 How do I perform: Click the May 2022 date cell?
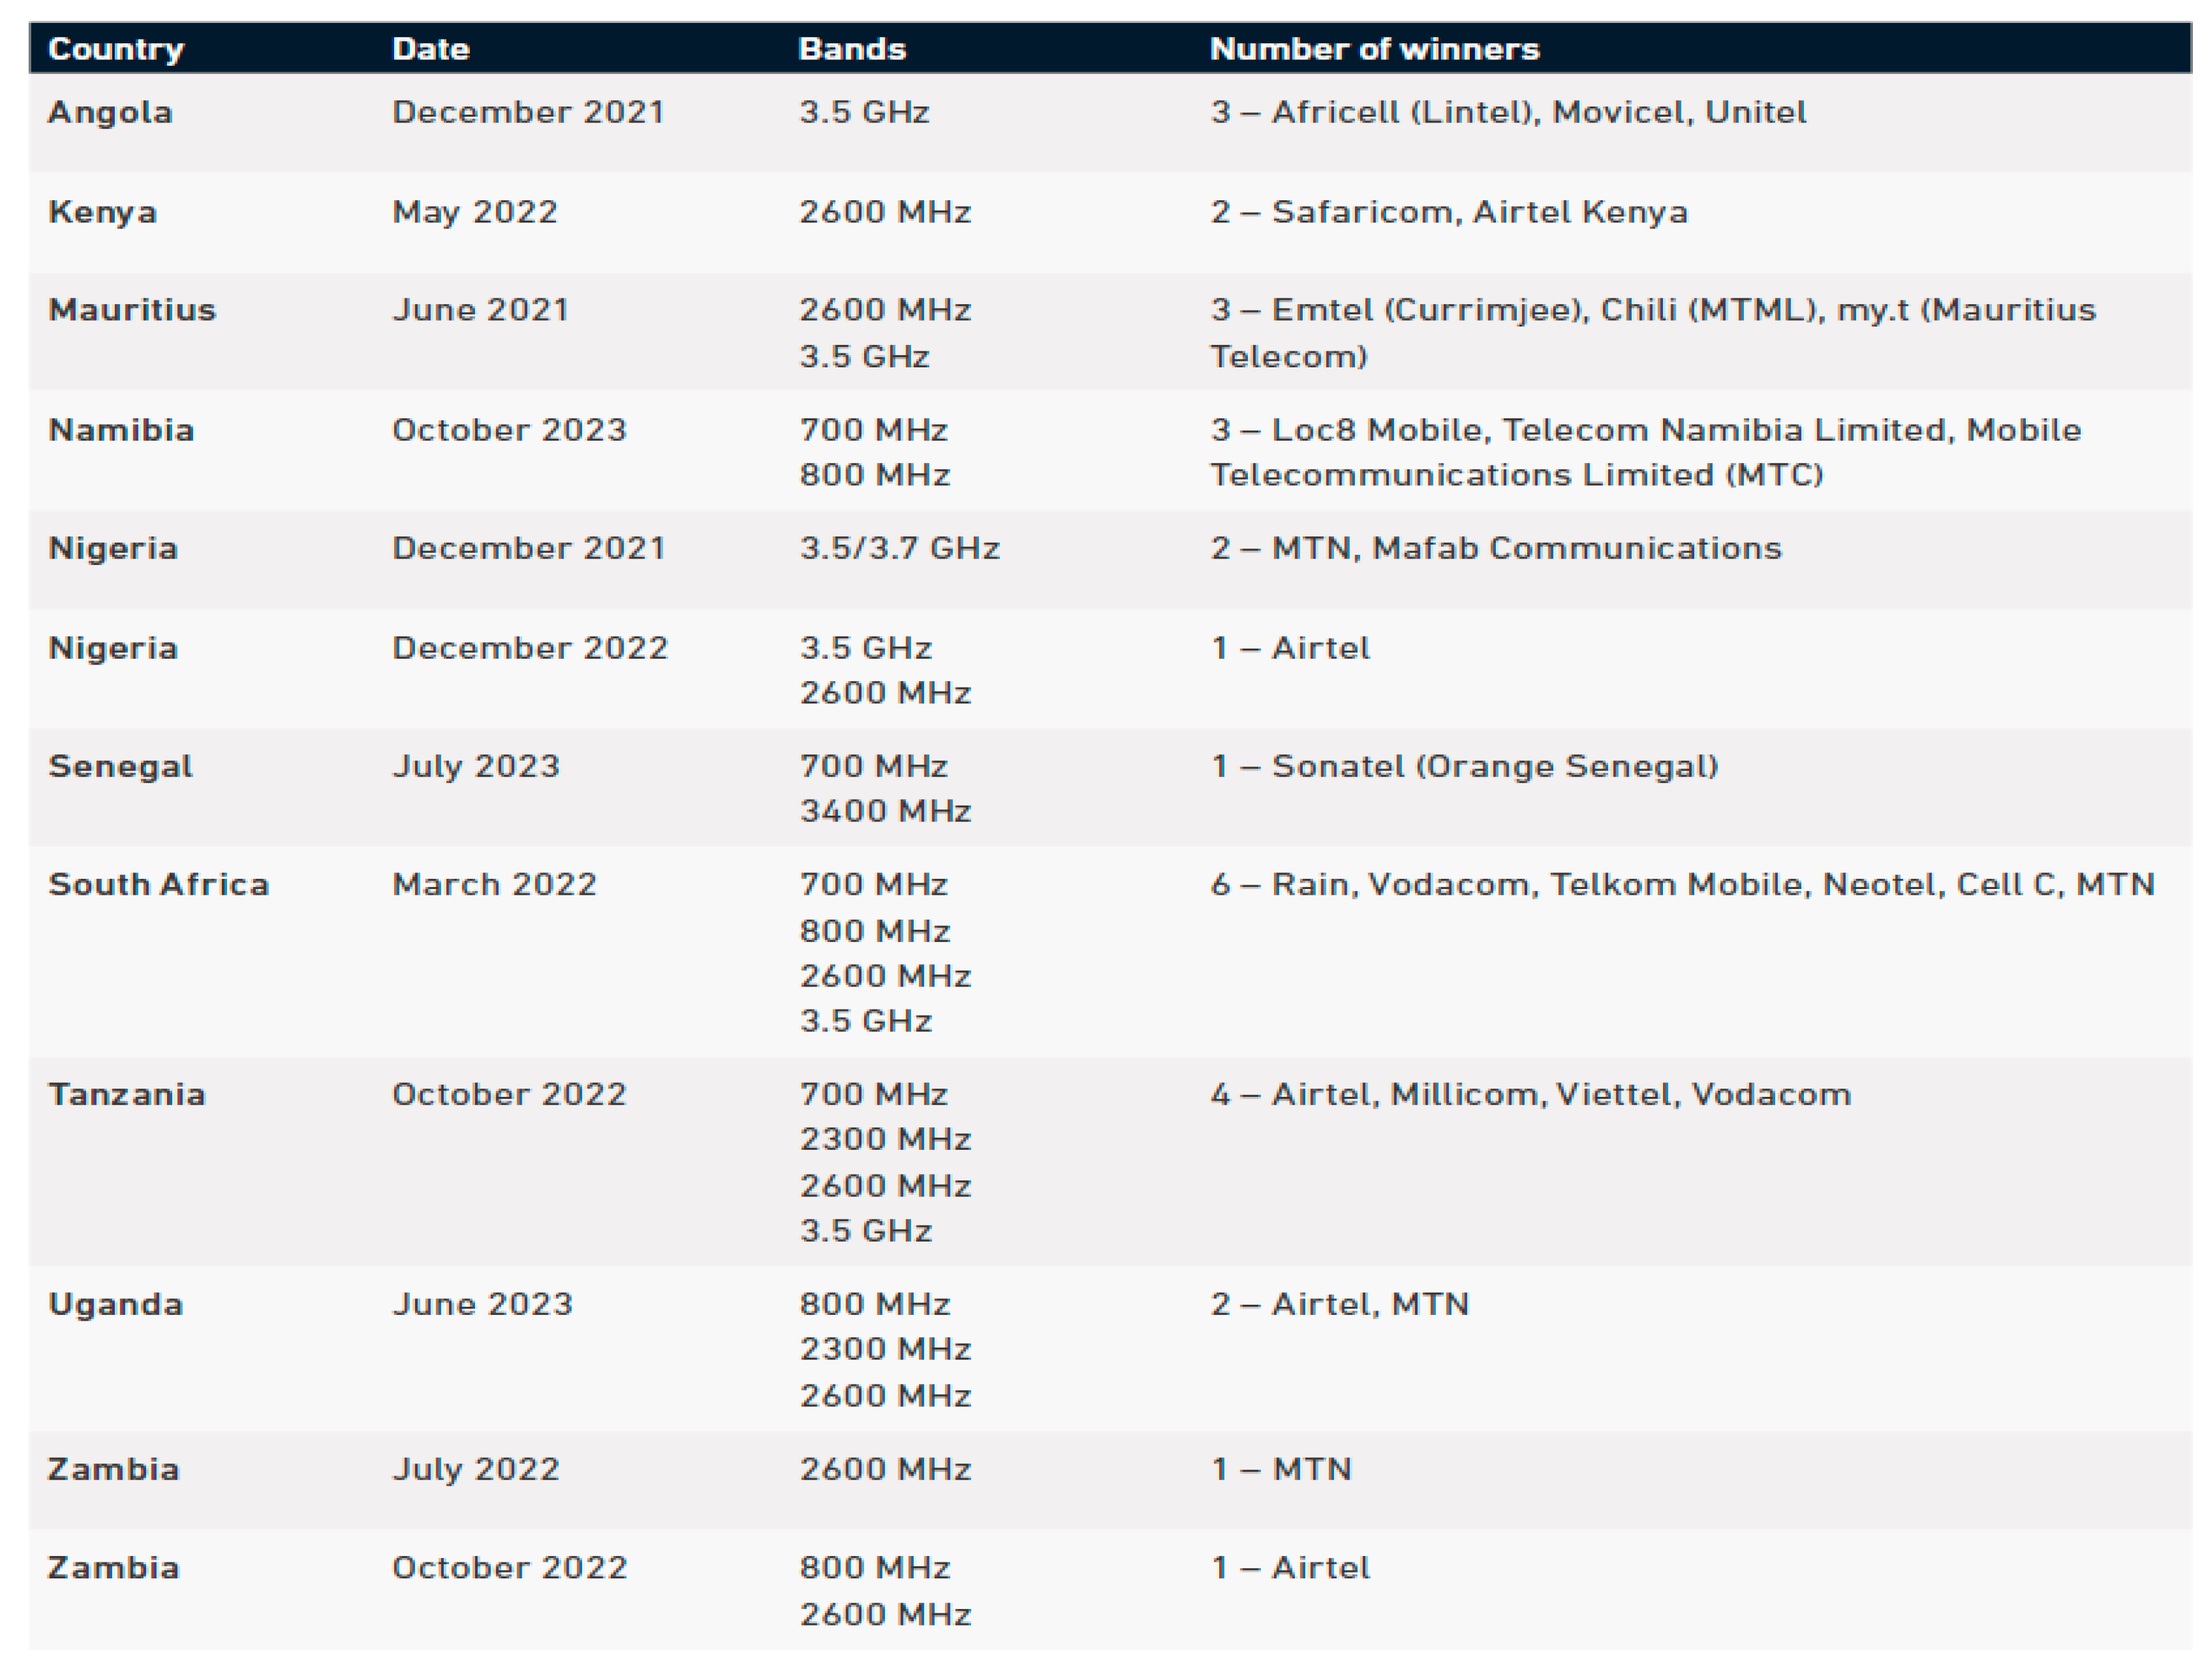pyautogui.click(x=474, y=212)
